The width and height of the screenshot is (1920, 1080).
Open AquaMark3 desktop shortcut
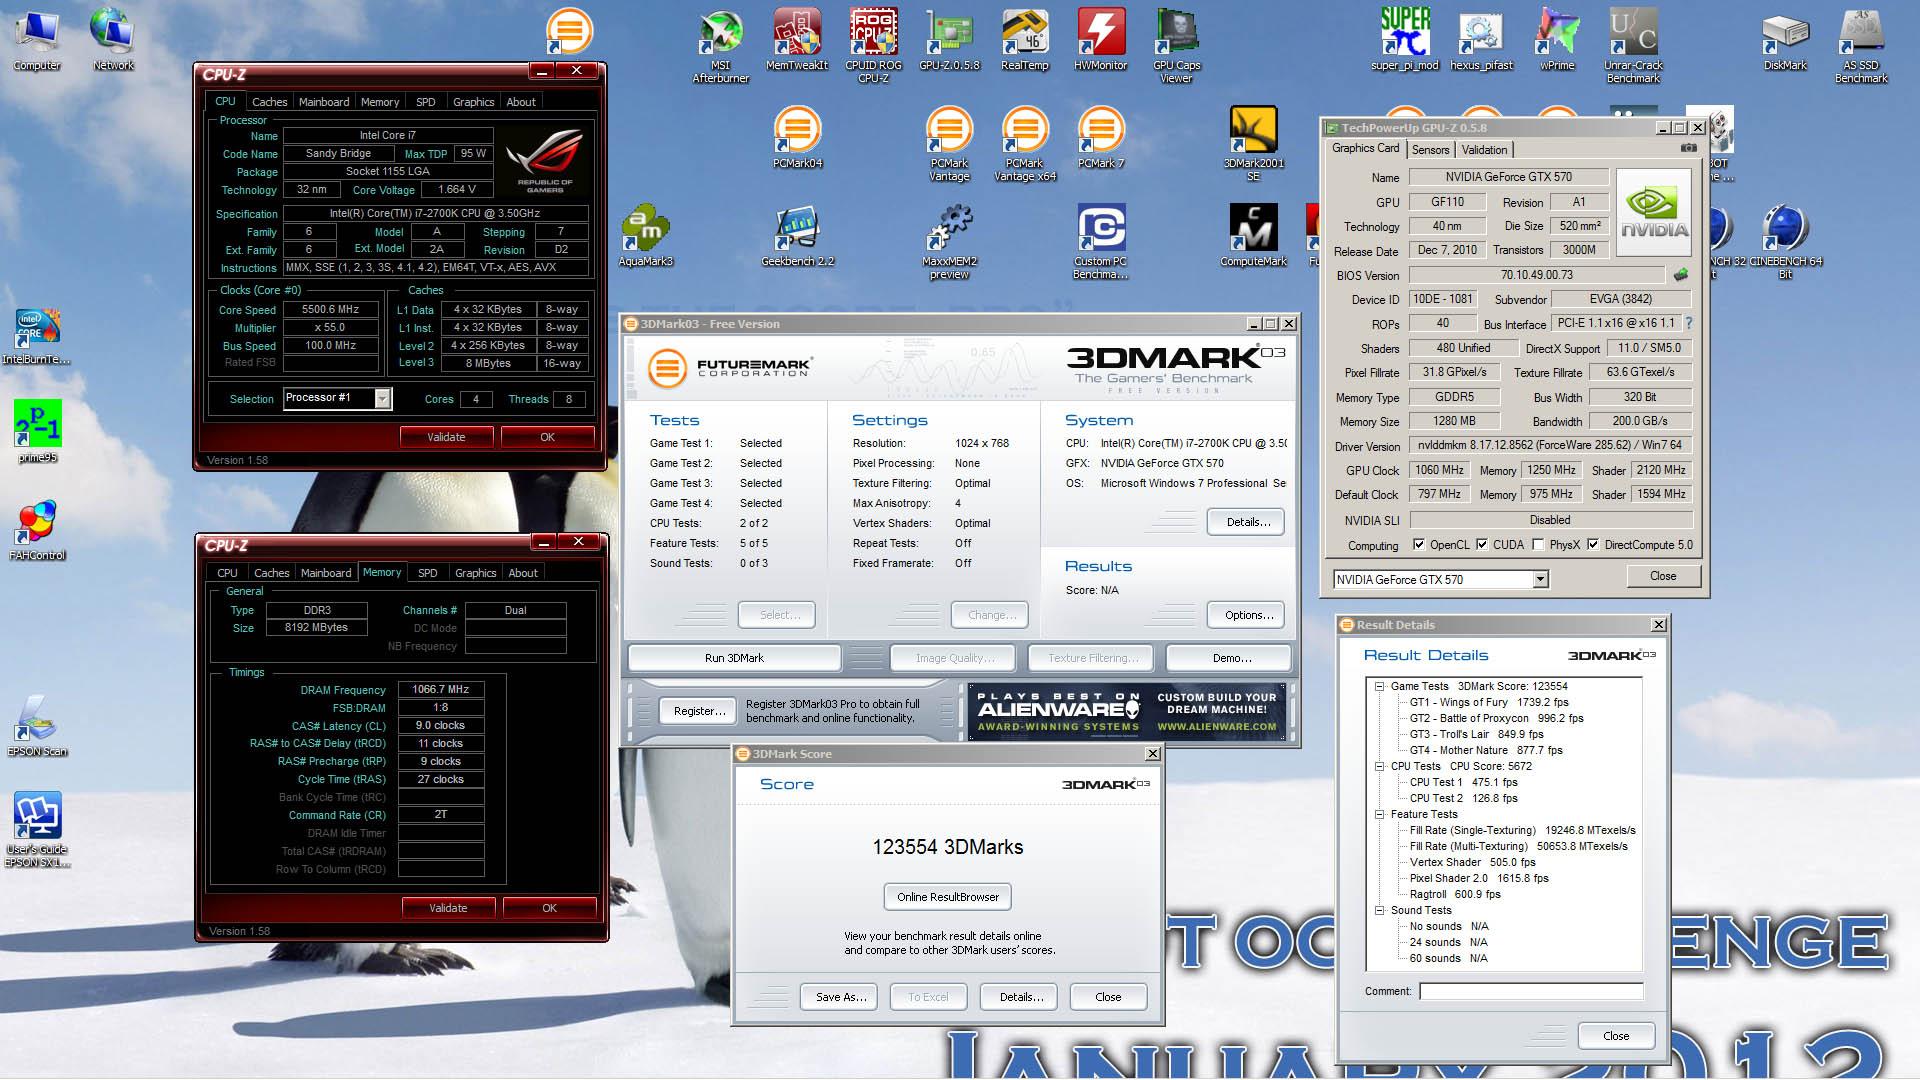click(645, 236)
